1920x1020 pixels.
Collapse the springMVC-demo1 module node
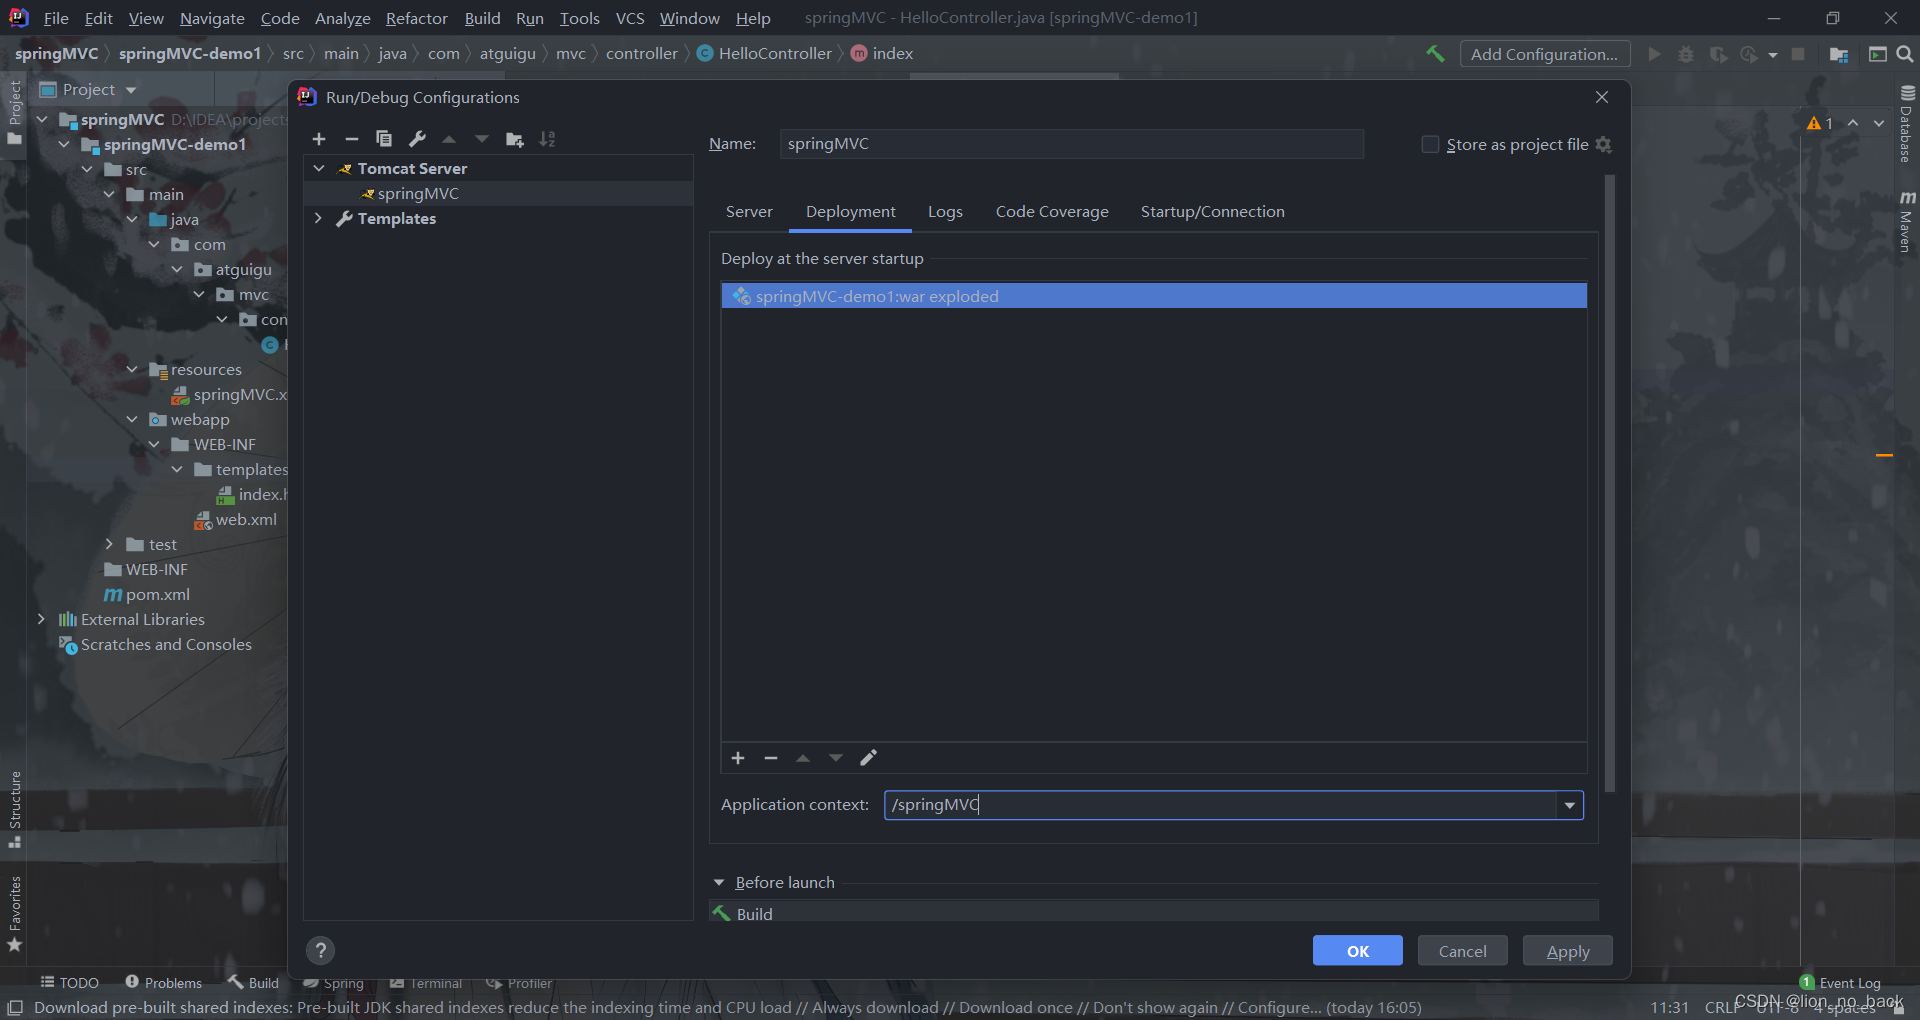click(65, 144)
